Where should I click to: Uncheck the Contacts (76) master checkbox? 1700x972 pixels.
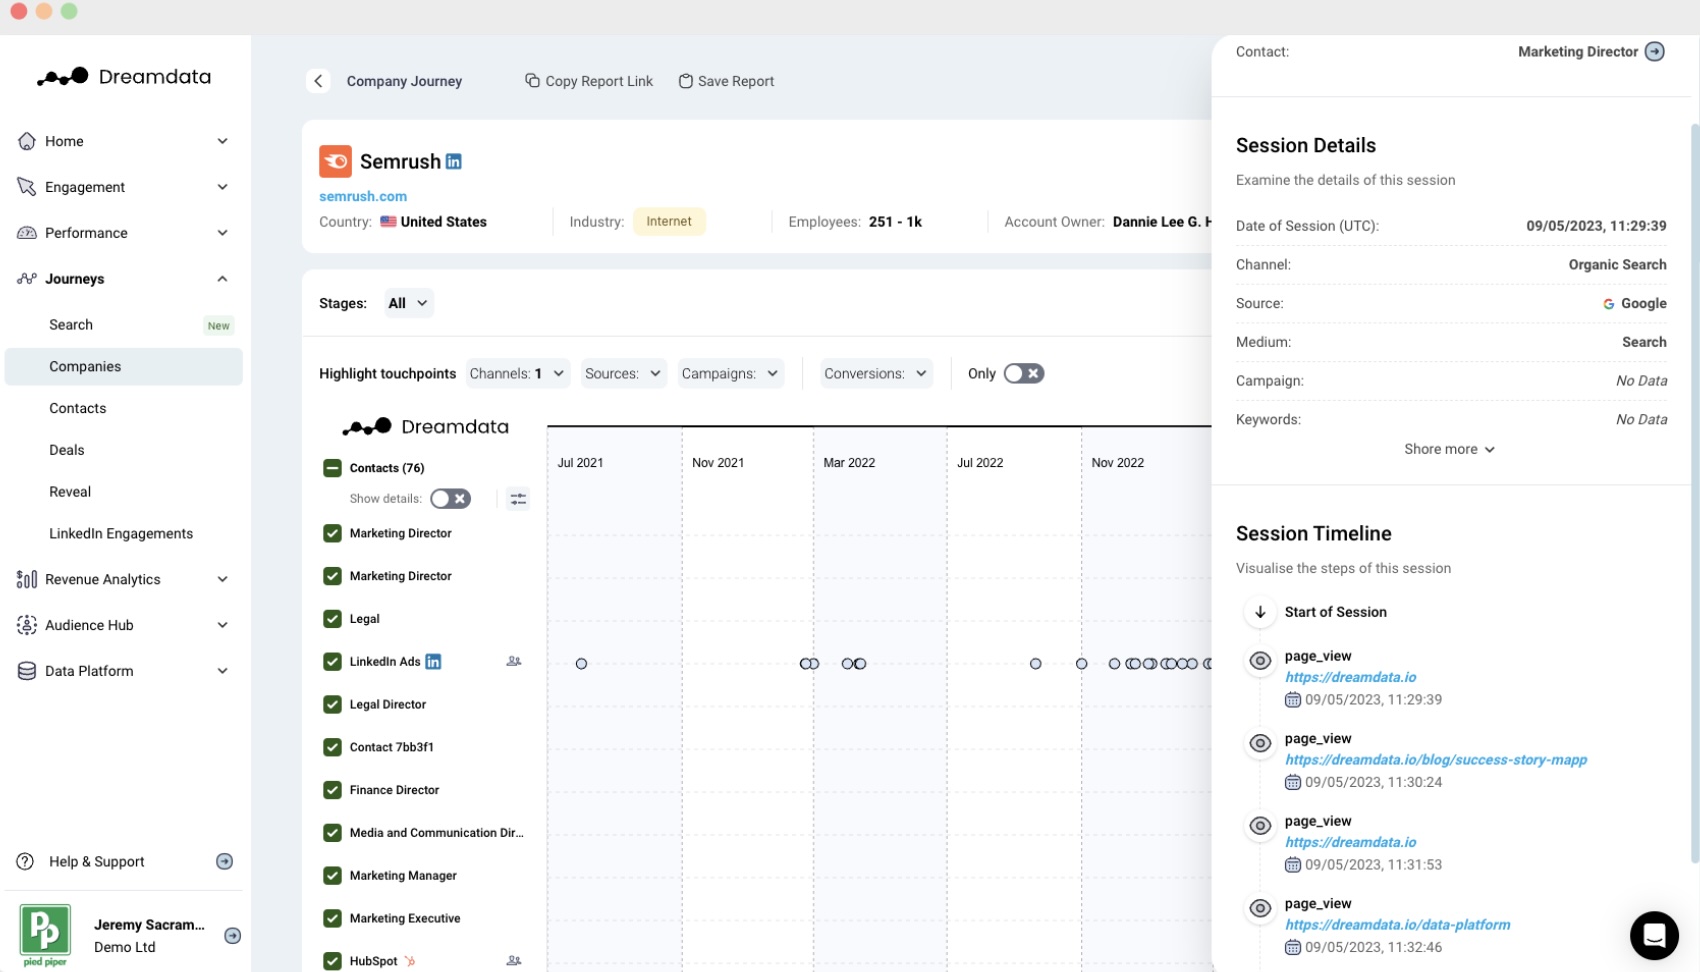click(x=332, y=468)
